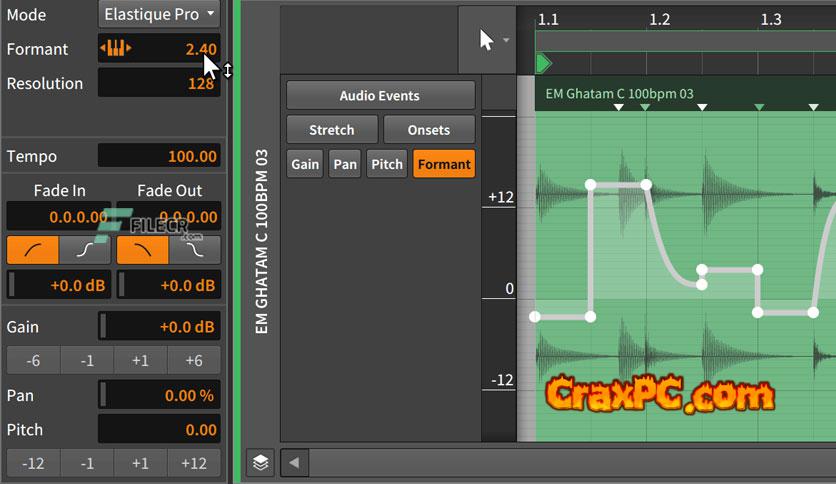This screenshot has height=484, width=836.
Task: Click the second green stretch marker
Action: point(759,107)
